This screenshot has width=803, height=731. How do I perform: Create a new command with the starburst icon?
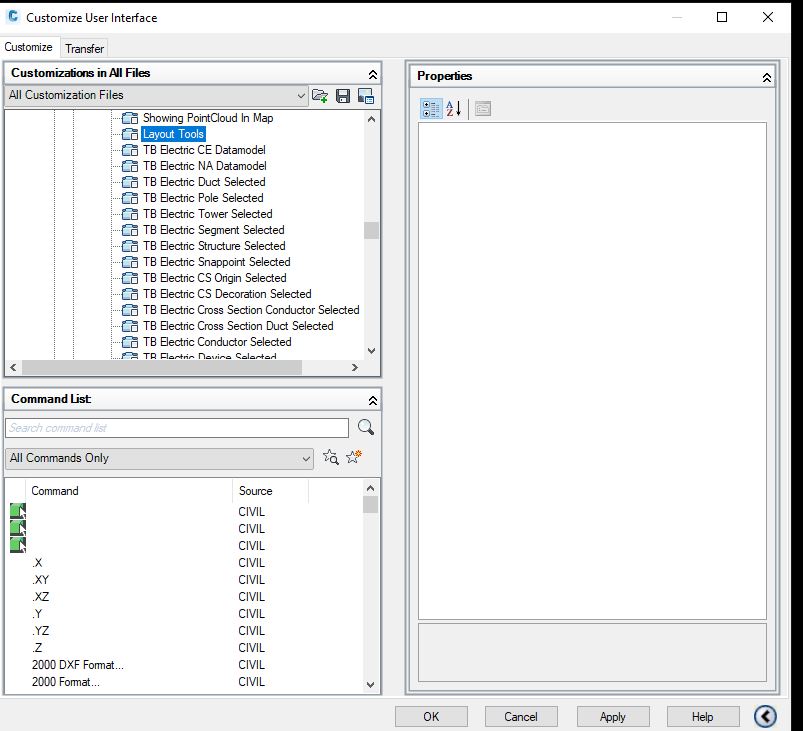point(352,457)
